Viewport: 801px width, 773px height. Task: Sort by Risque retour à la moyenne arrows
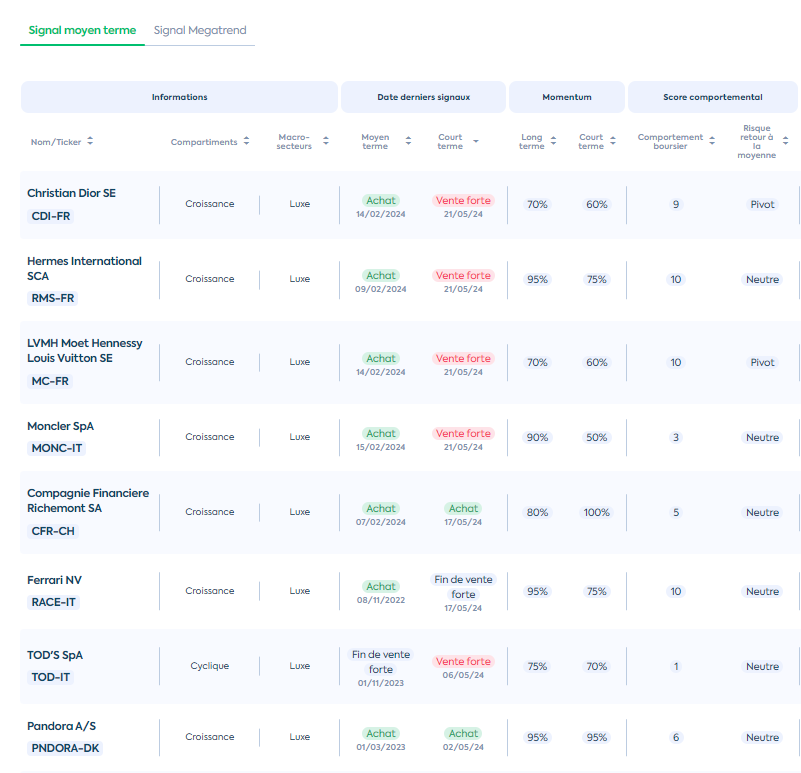point(786,141)
